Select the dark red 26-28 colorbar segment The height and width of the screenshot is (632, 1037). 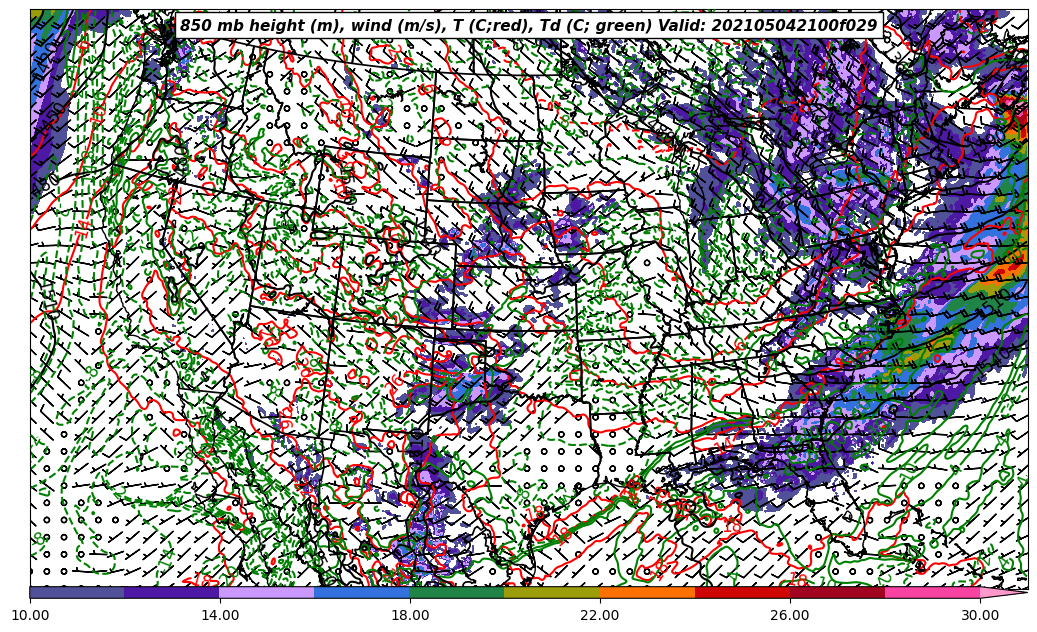(x=837, y=592)
